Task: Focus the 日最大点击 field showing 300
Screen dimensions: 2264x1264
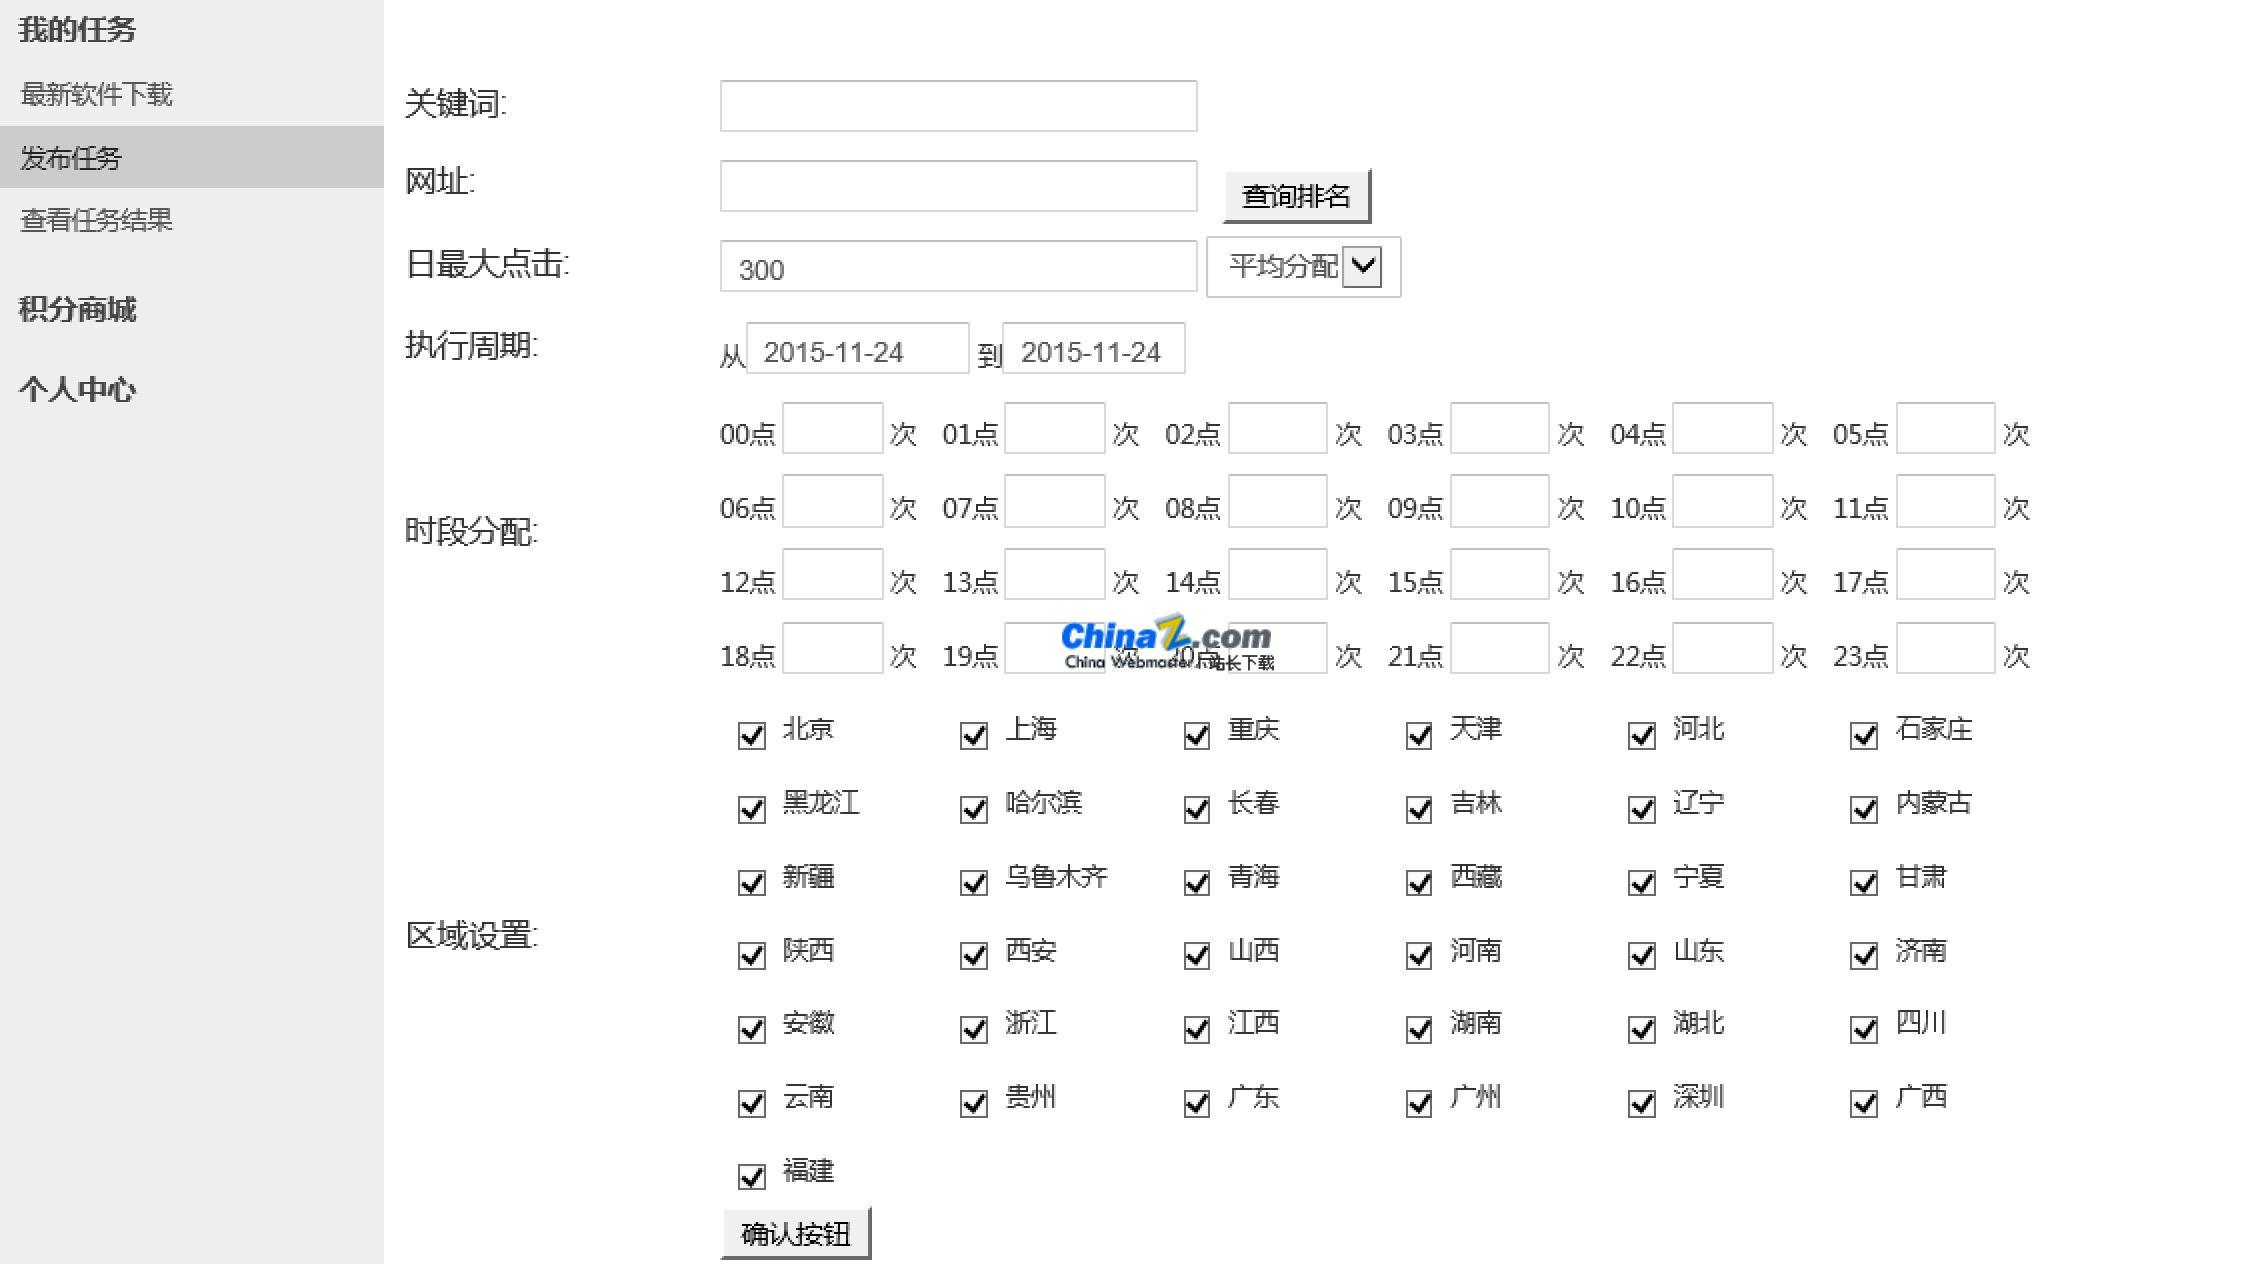Action: [x=958, y=266]
